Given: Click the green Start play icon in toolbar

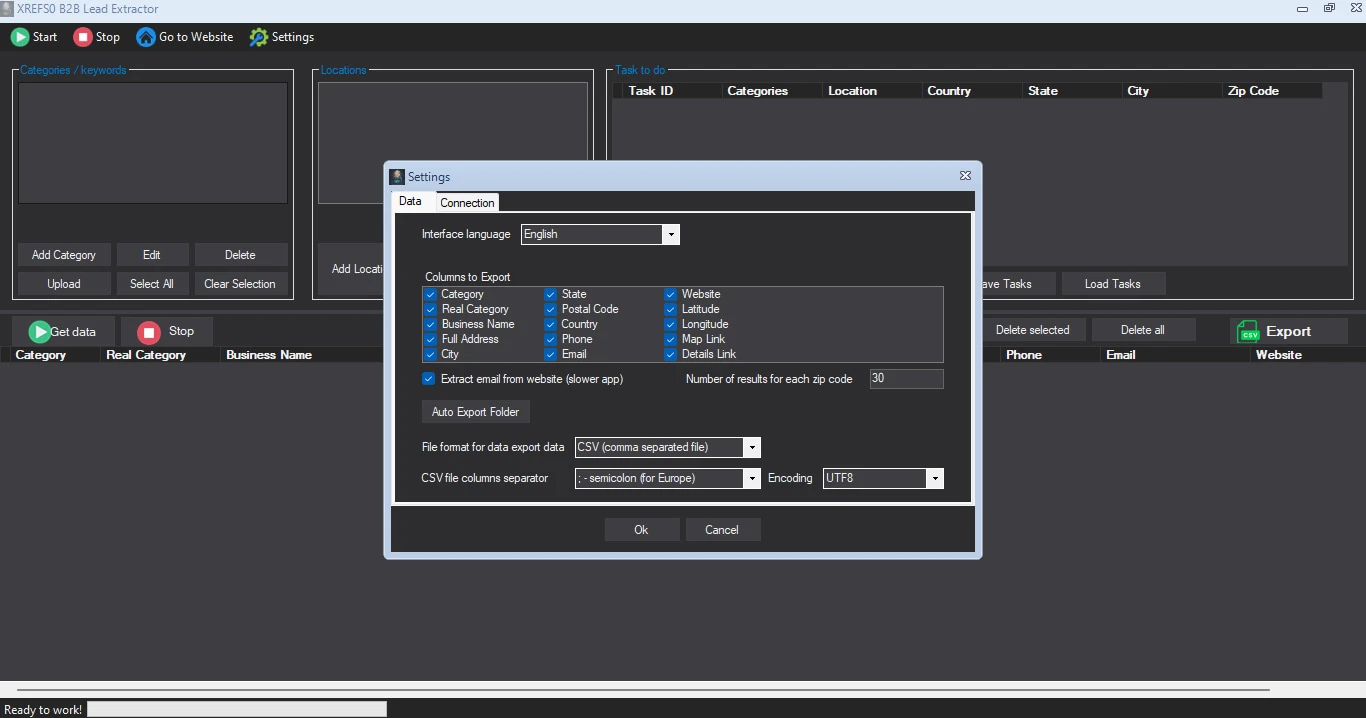Looking at the screenshot, I should [20, 37].
